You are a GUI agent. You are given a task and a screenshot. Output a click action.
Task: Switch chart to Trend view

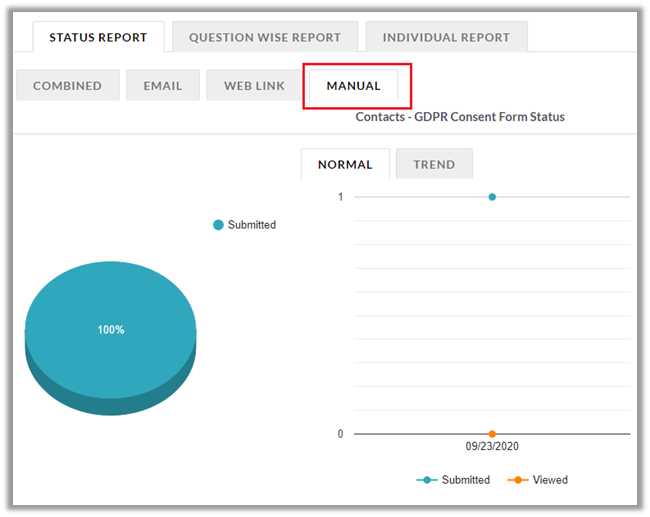[x=434, y=164]
